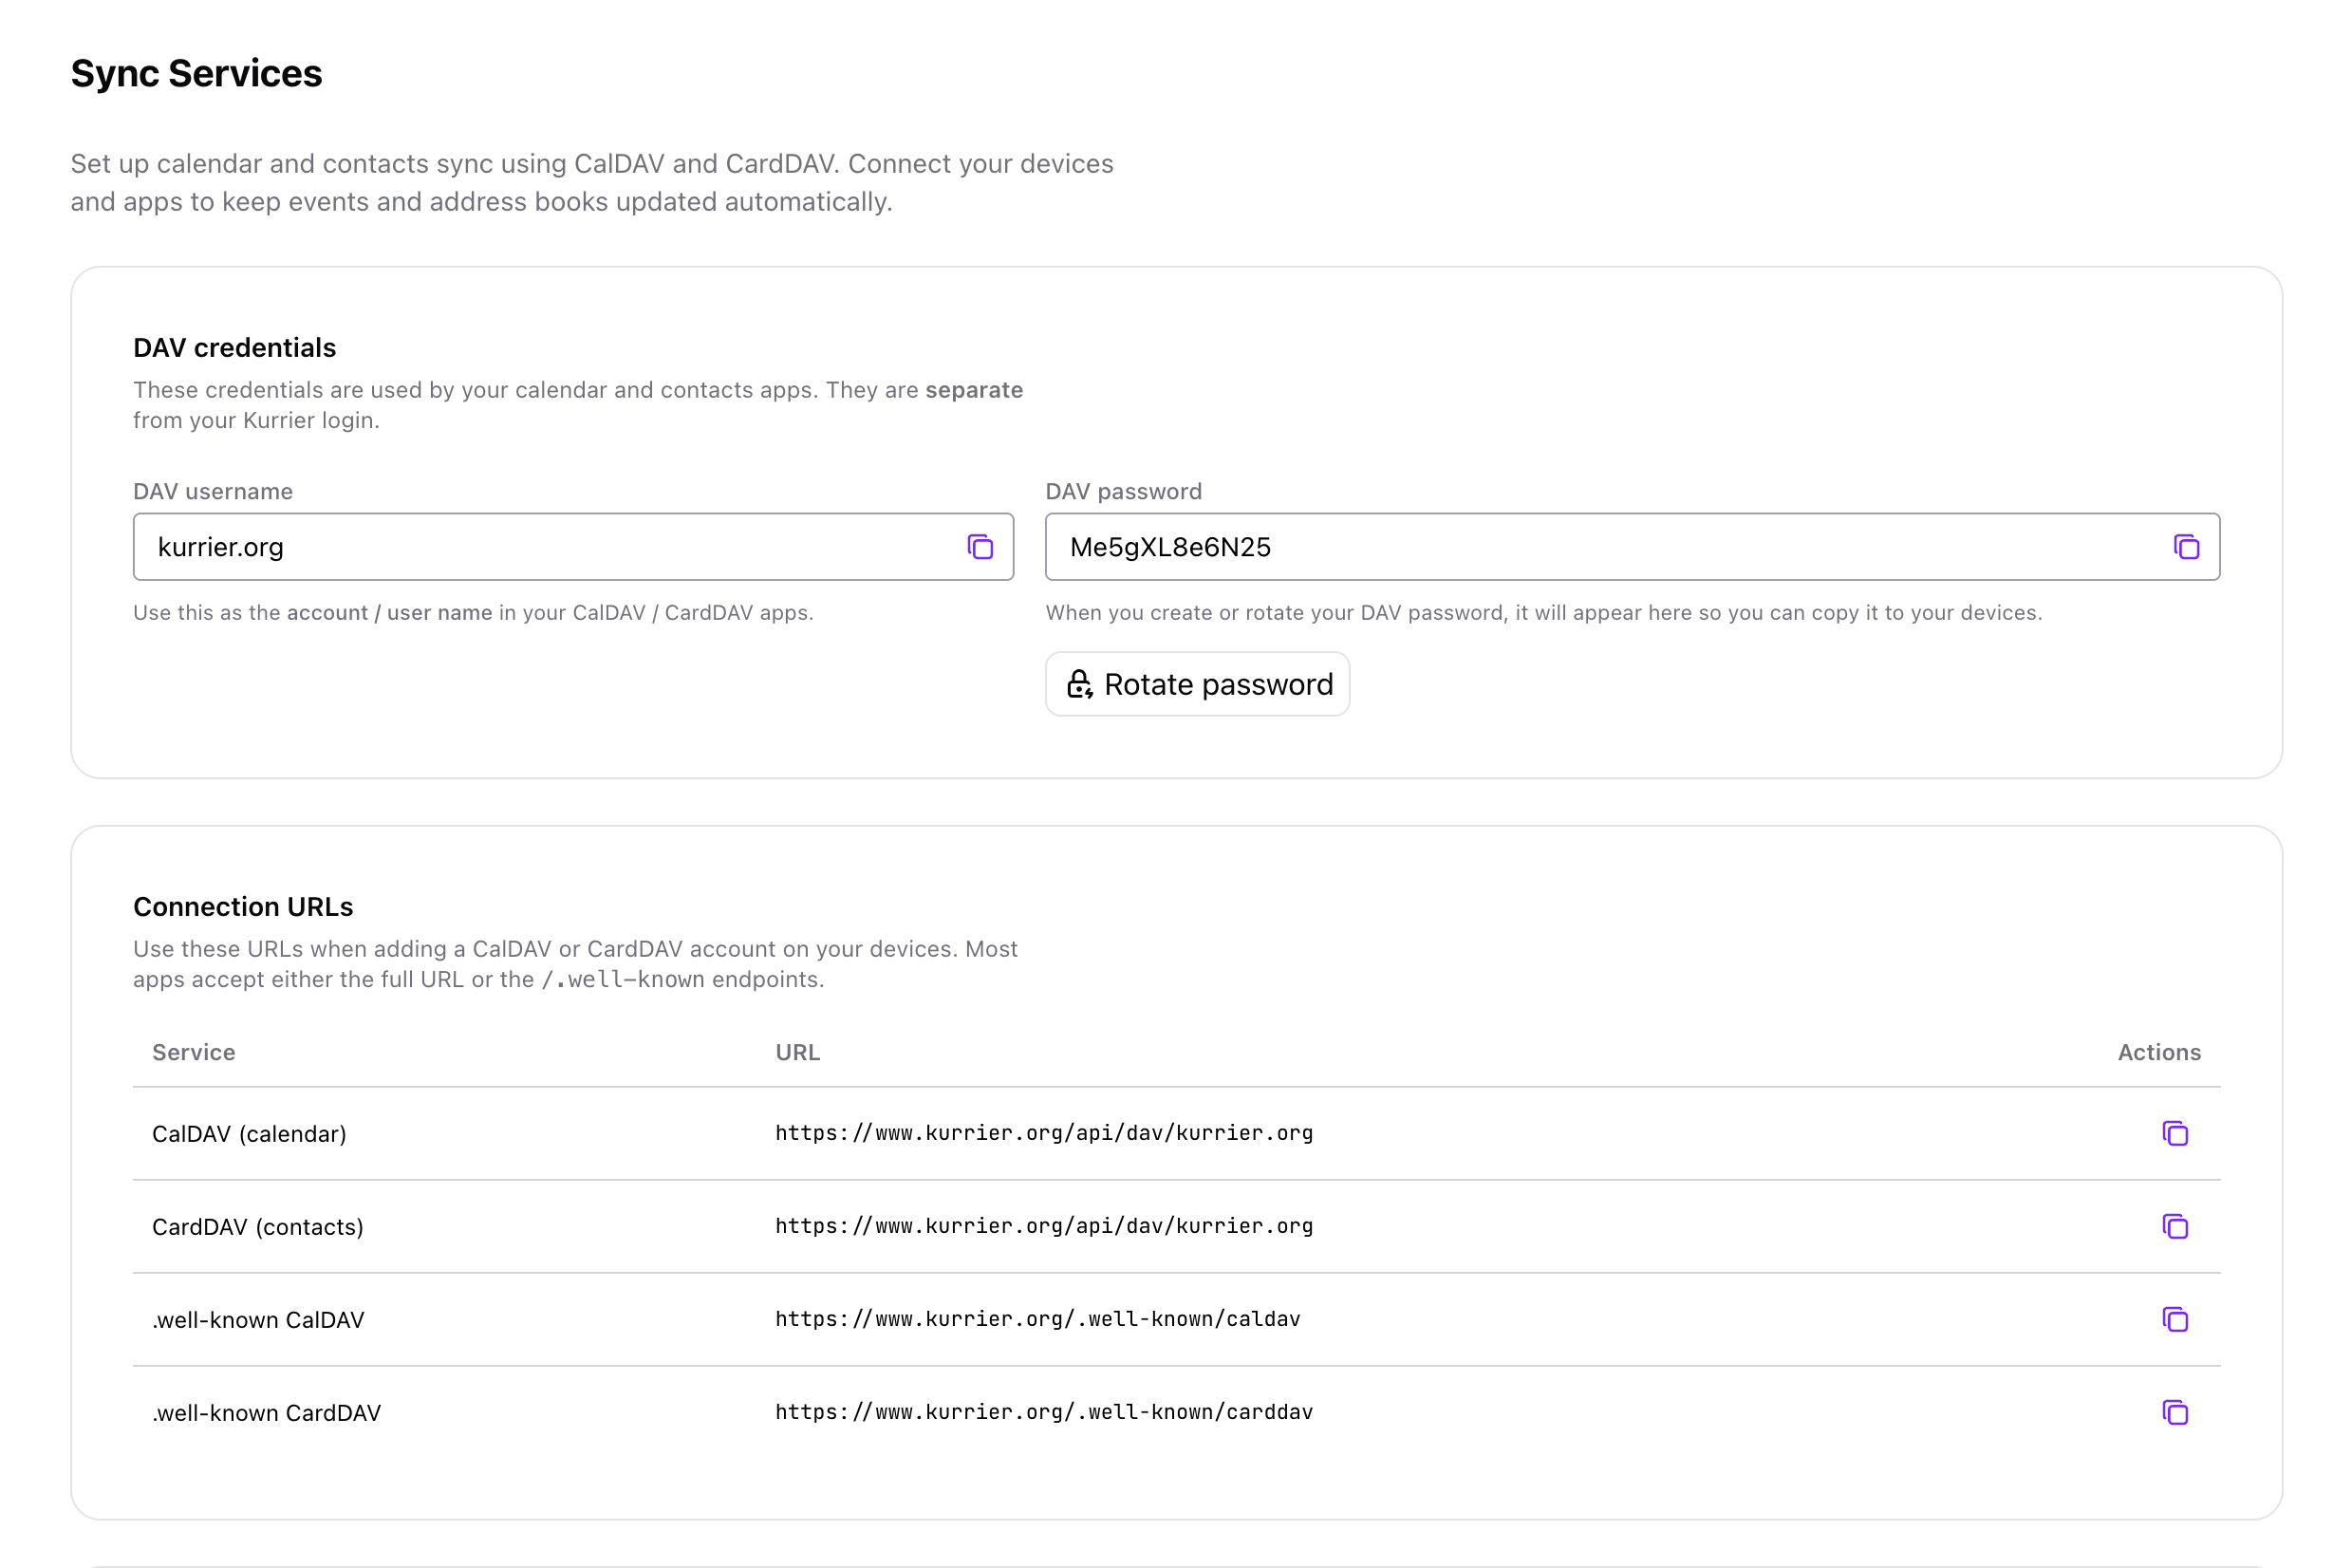Click the Service column header
This screenshot has width=2352, height=1568.
193,1052
